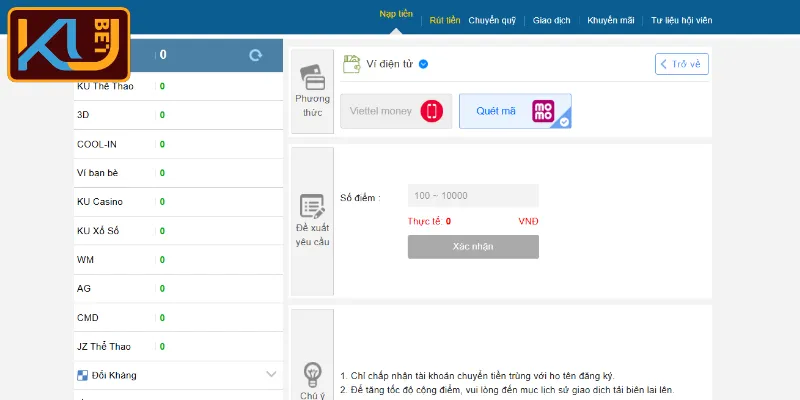Click the KU Thể Thao wallet row

[178, 86]
